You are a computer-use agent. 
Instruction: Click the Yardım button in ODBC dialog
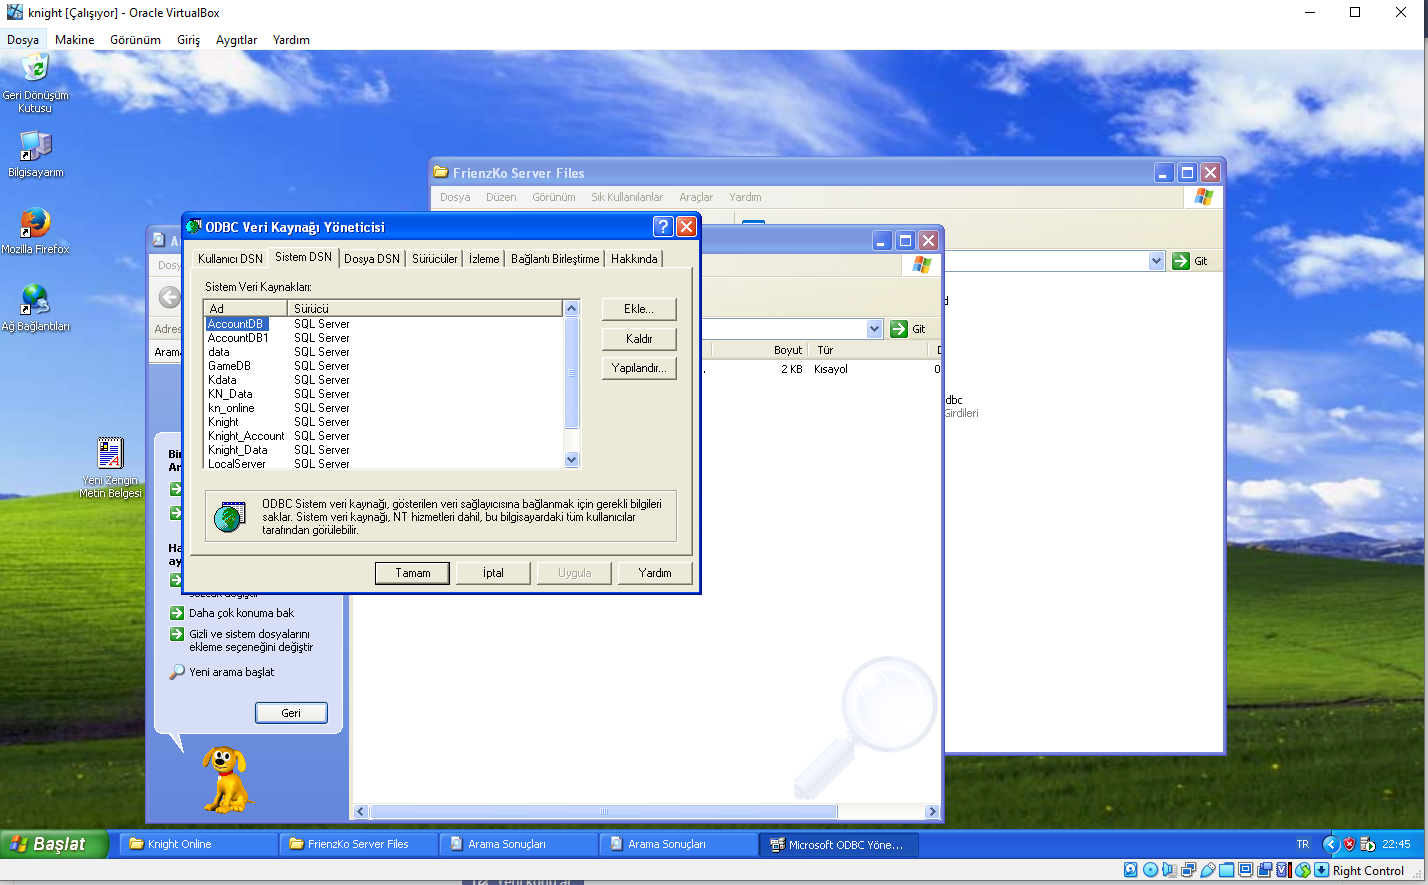(x=655, y=573)
